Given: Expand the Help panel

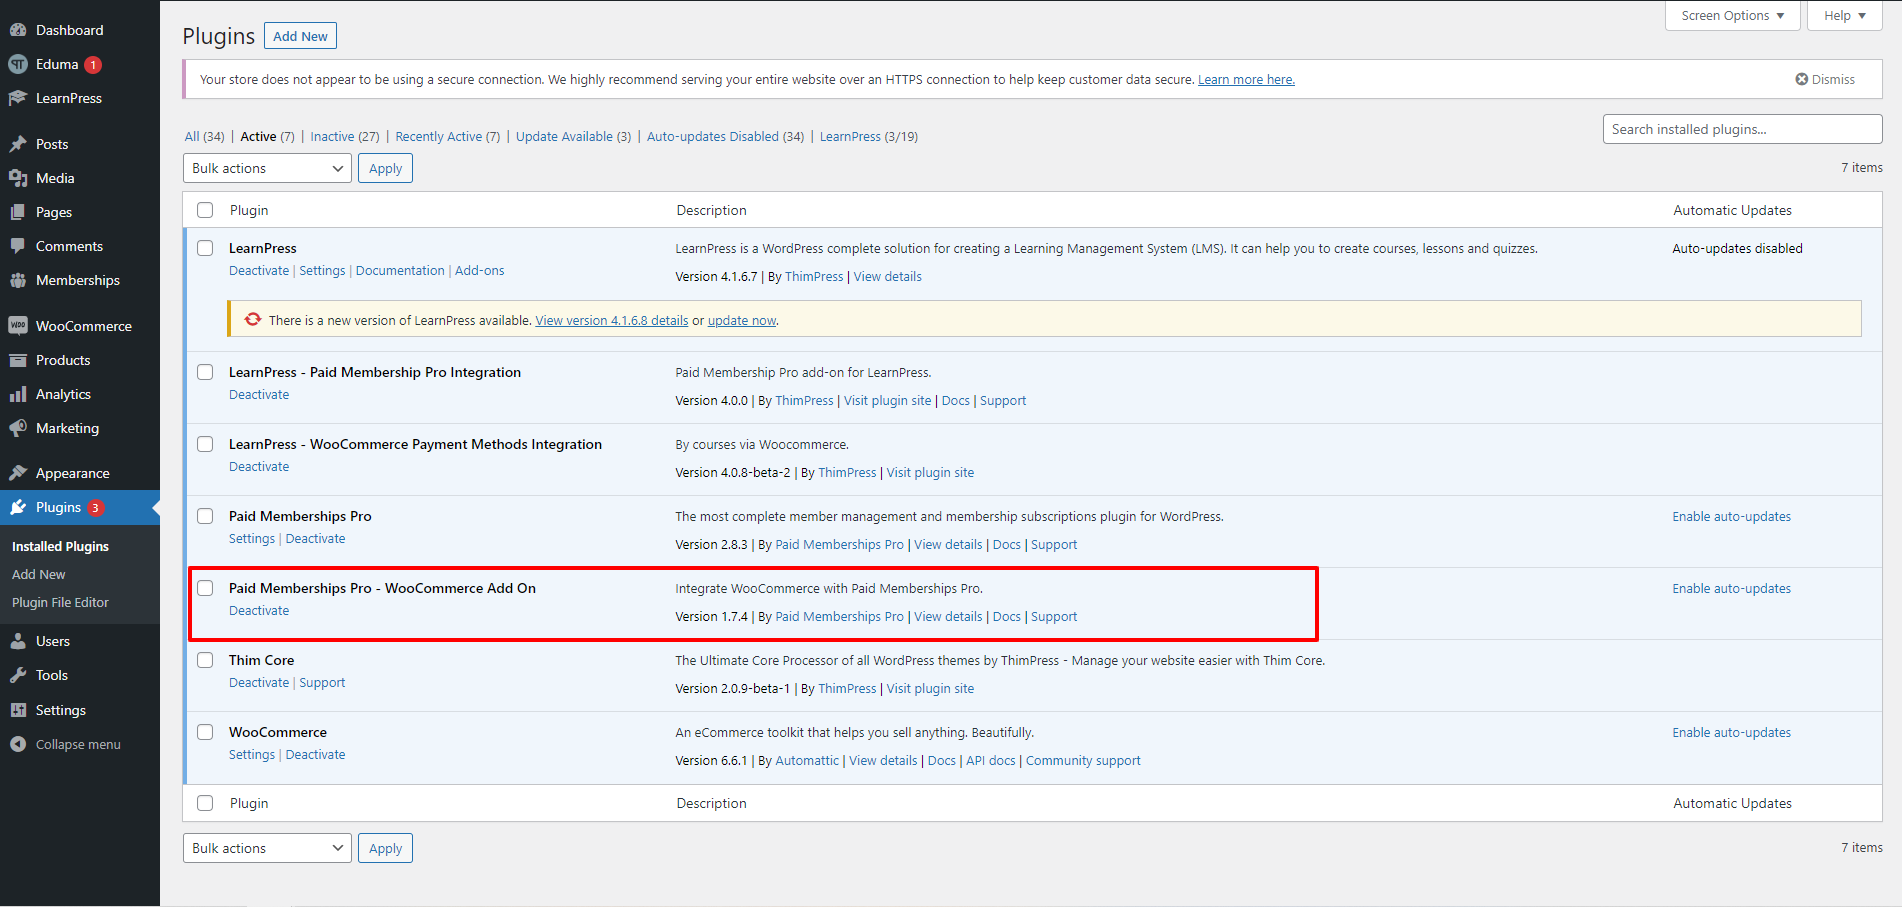Looking at the screenshot, I should coord(1844,16).
